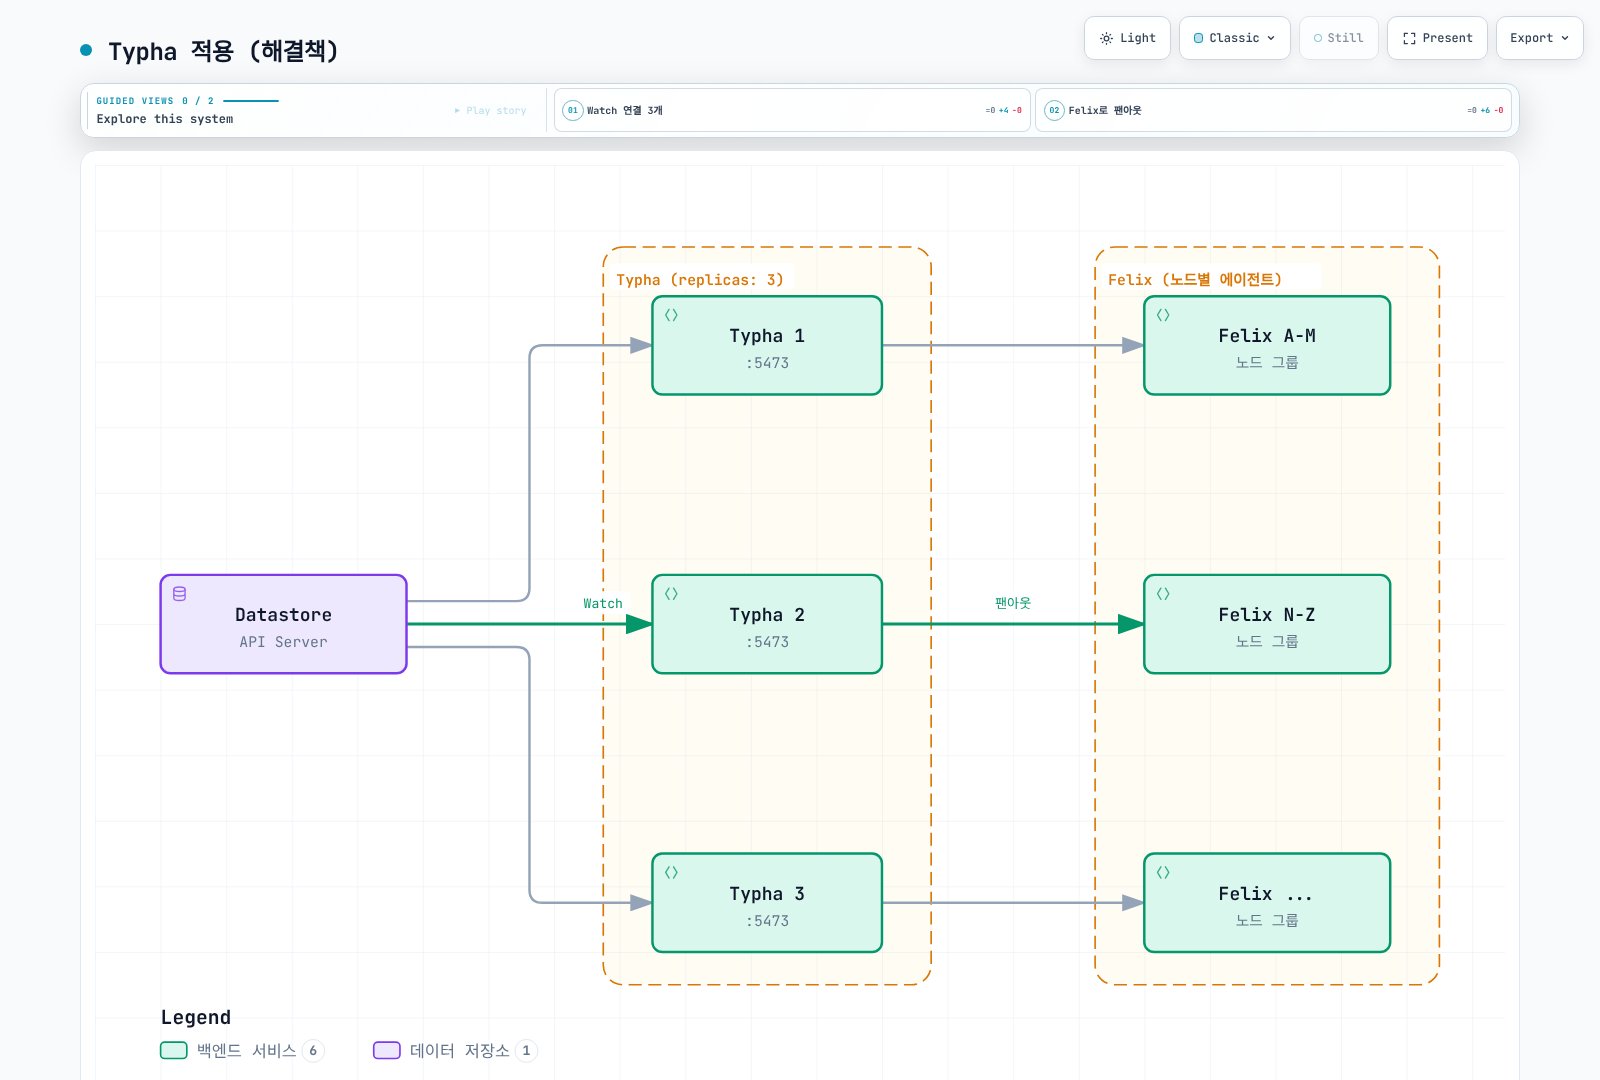The width and height of the screenshot is (1600, 1080).
Task: Select the Felix ... 노드 그룹 node
Action: 1267,903
